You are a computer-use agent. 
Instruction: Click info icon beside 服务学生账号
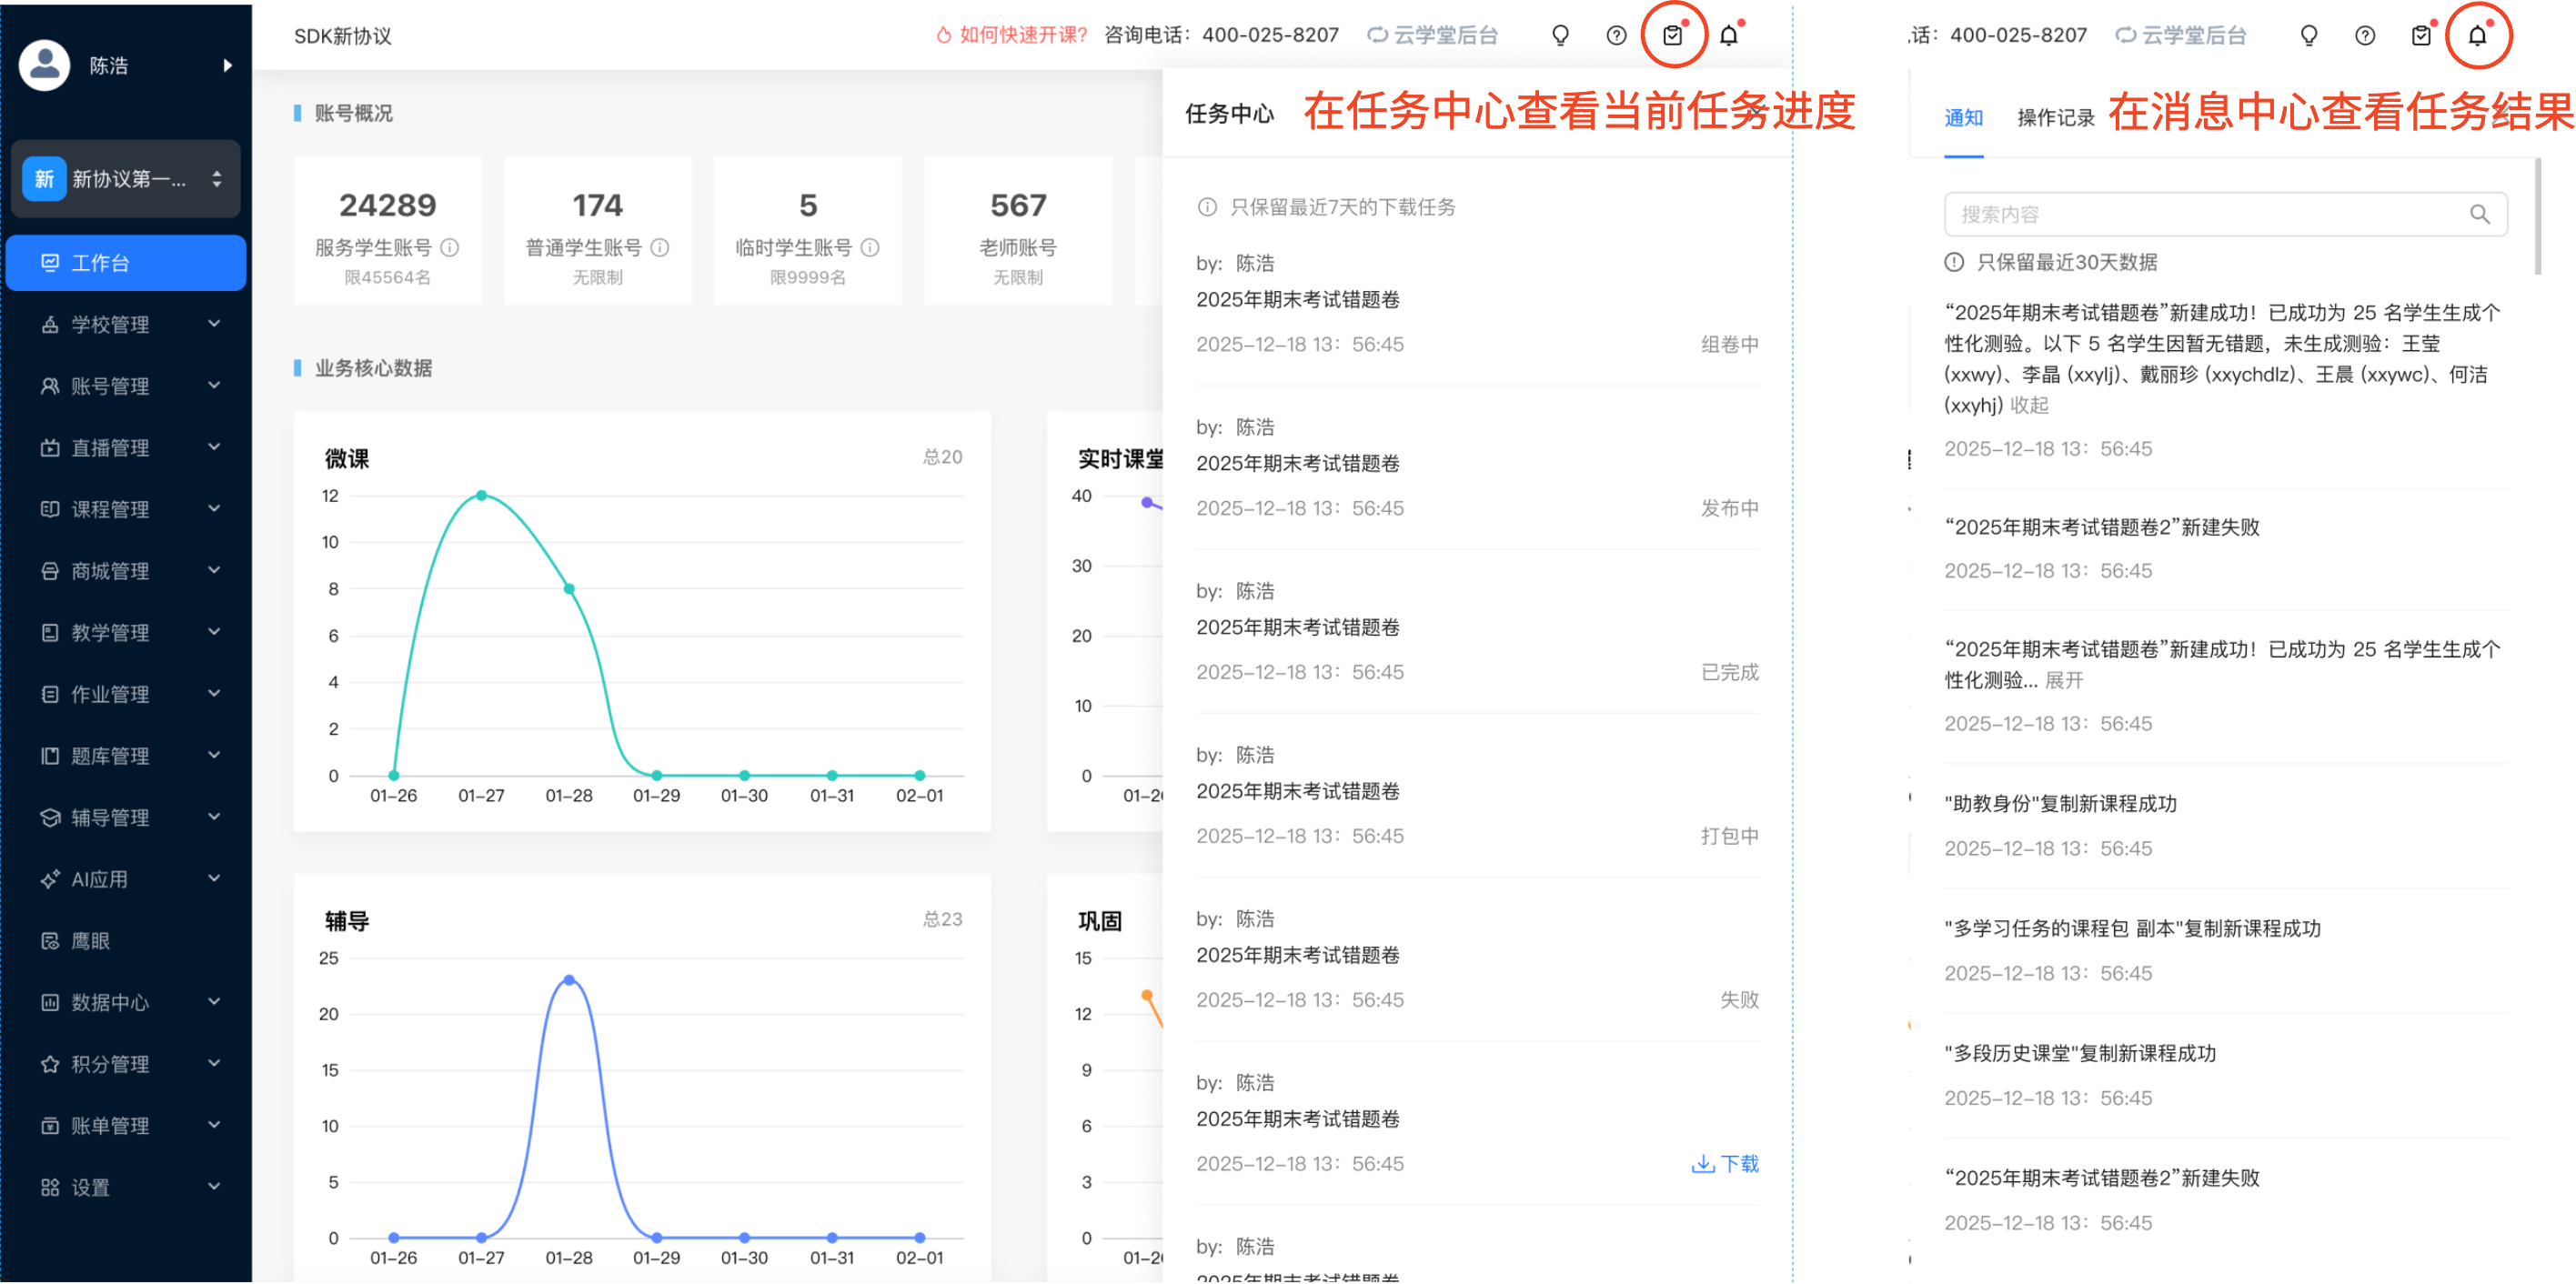450,247
